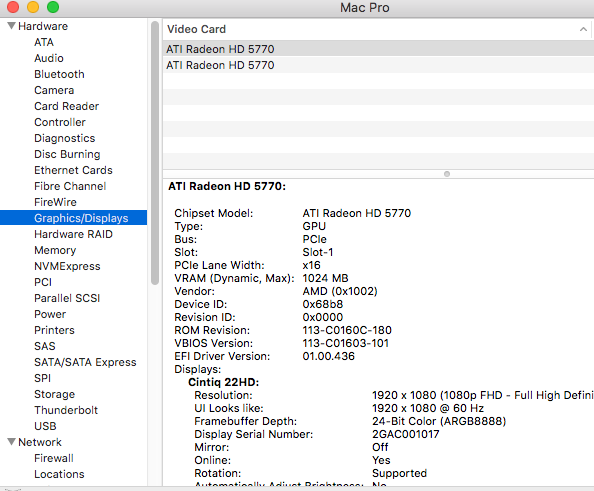Open the NVMExpress entry
The image size is (594, 491).
[x=67, y=266]
